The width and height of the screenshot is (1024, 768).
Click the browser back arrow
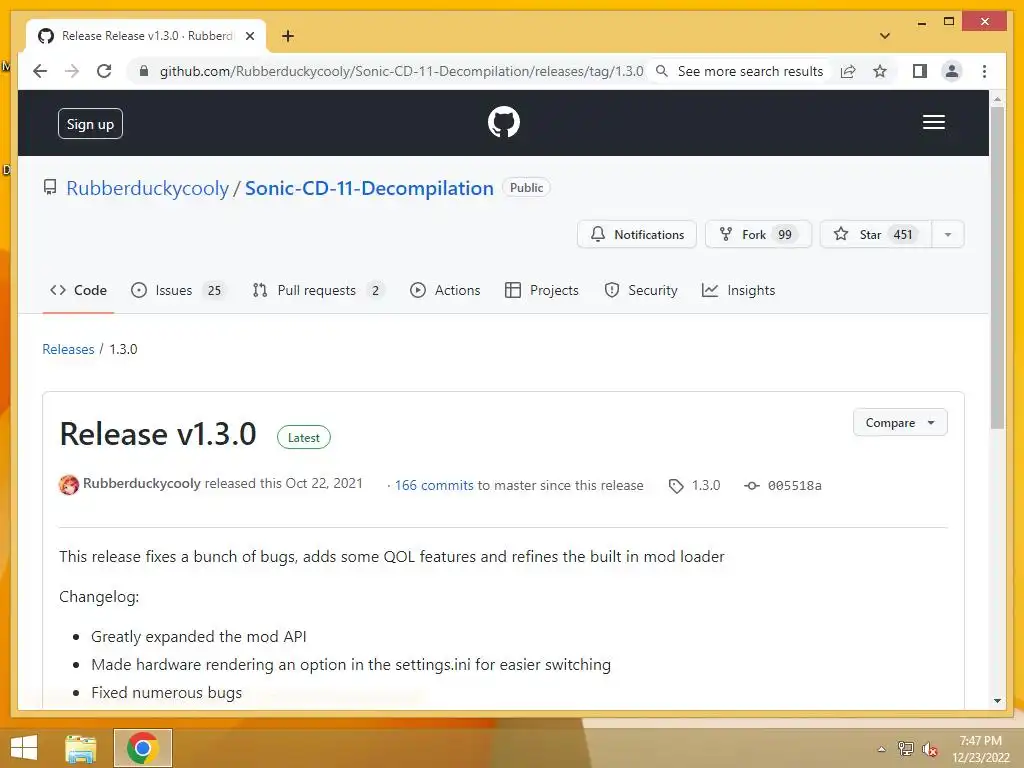[40, 71]
